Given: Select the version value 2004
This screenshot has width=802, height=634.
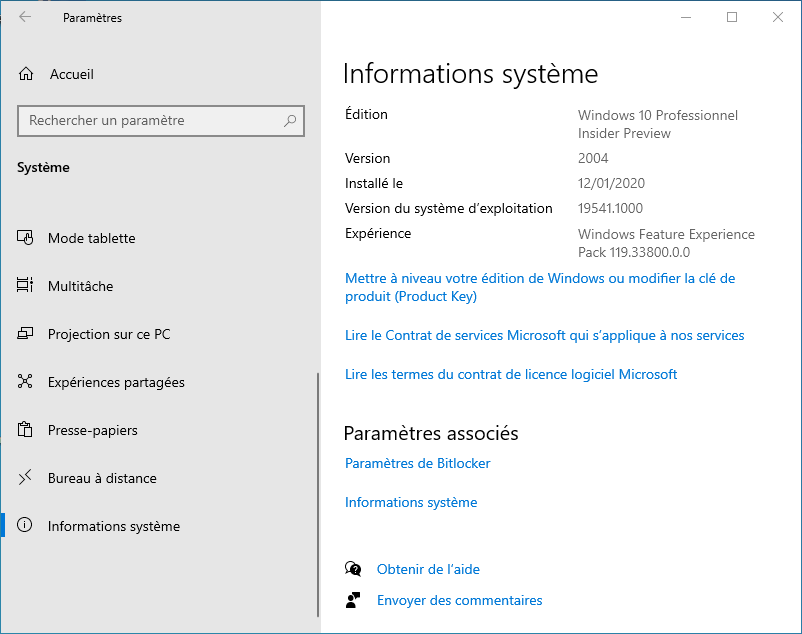Looking at the screenshot, I should coord(593,158).
